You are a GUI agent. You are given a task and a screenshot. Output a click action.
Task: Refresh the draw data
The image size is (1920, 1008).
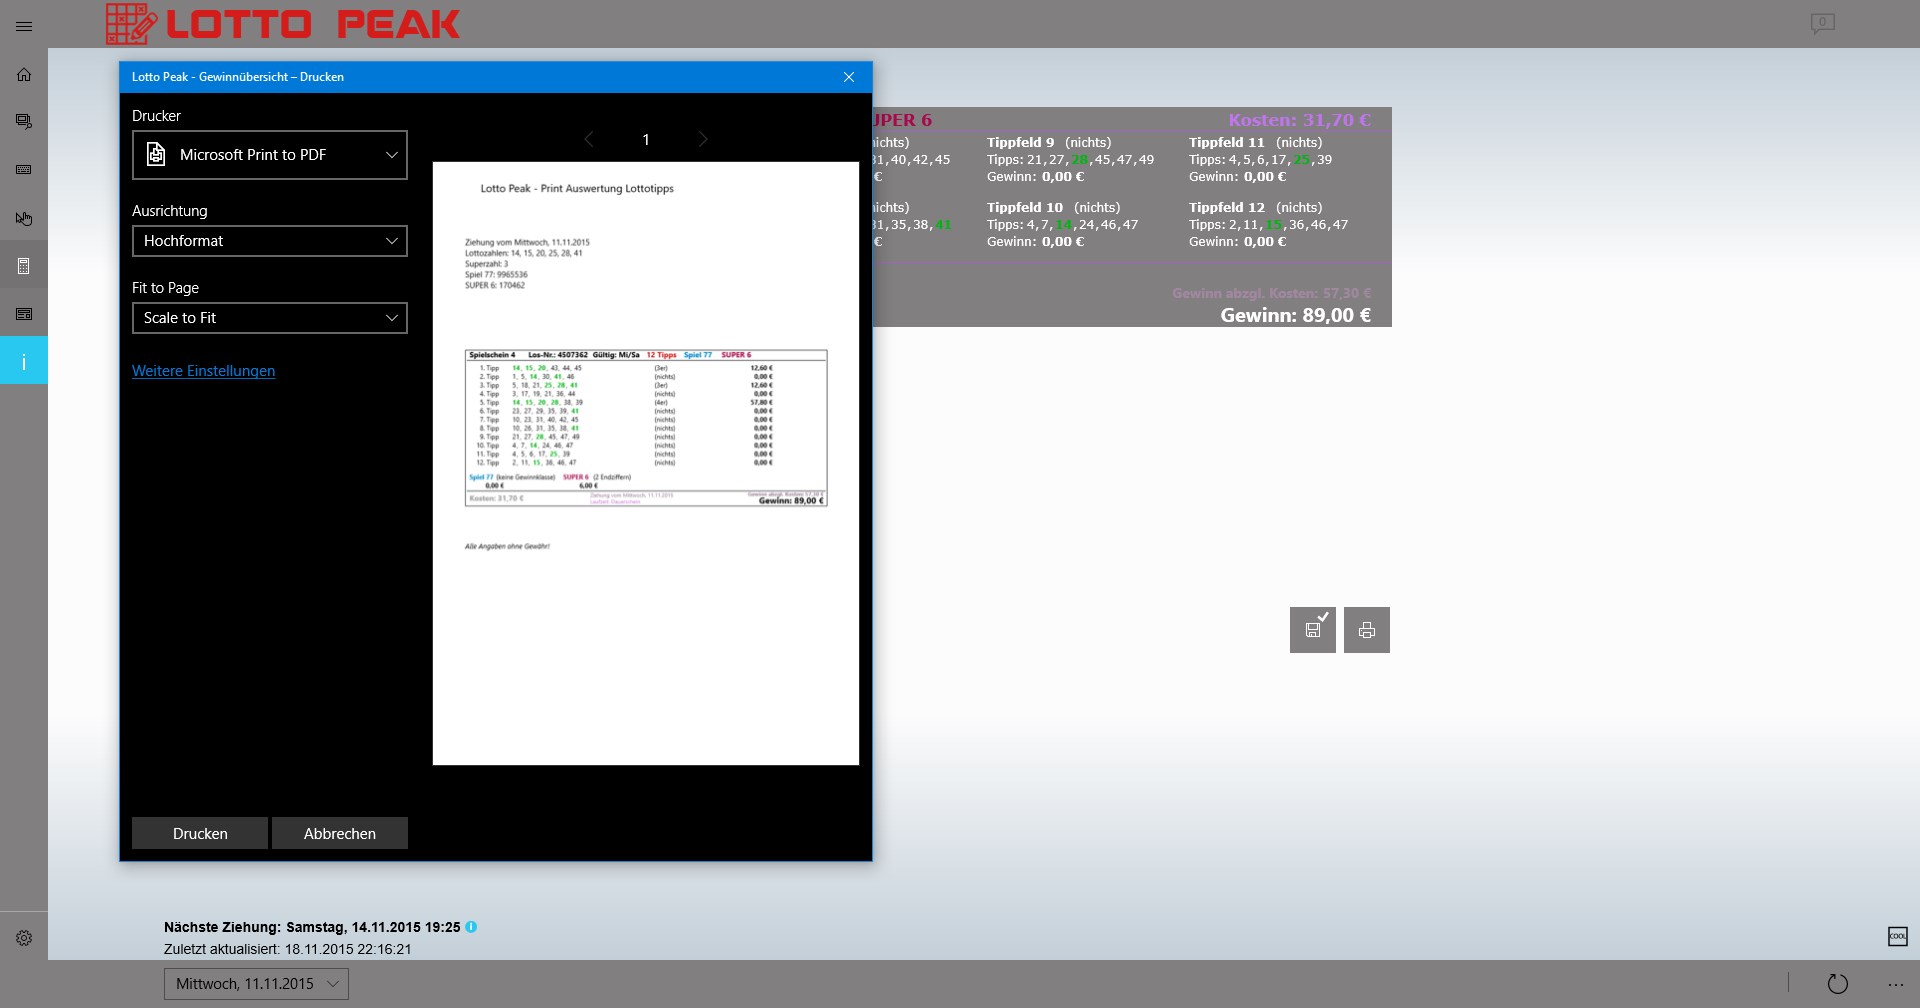tap(1838, 984)
